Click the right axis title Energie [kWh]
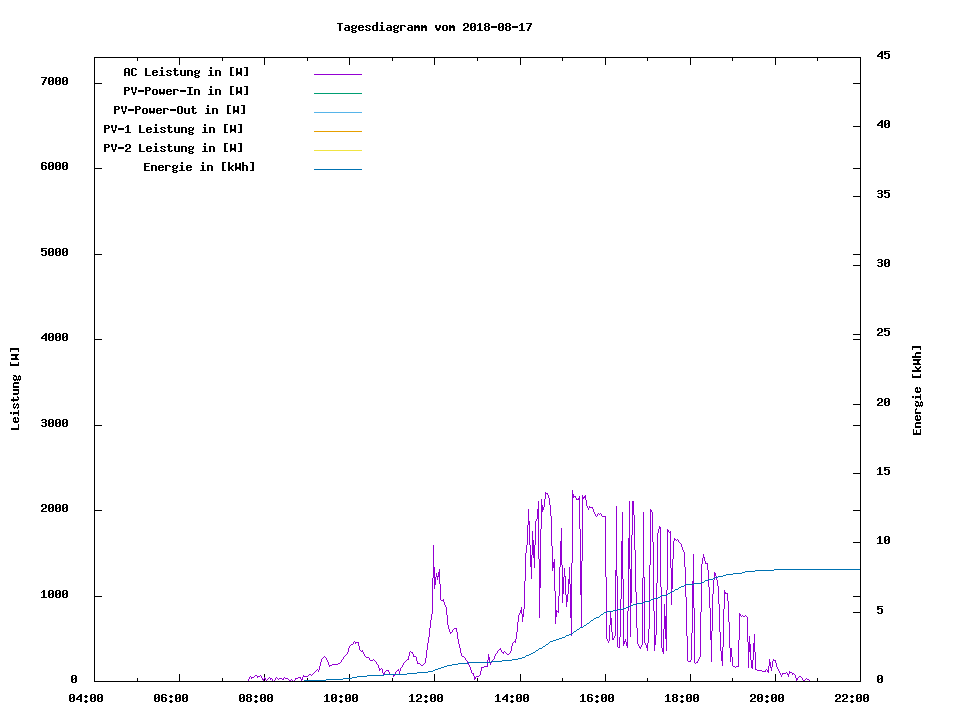 pyautogui.click(x=917, y=390)
